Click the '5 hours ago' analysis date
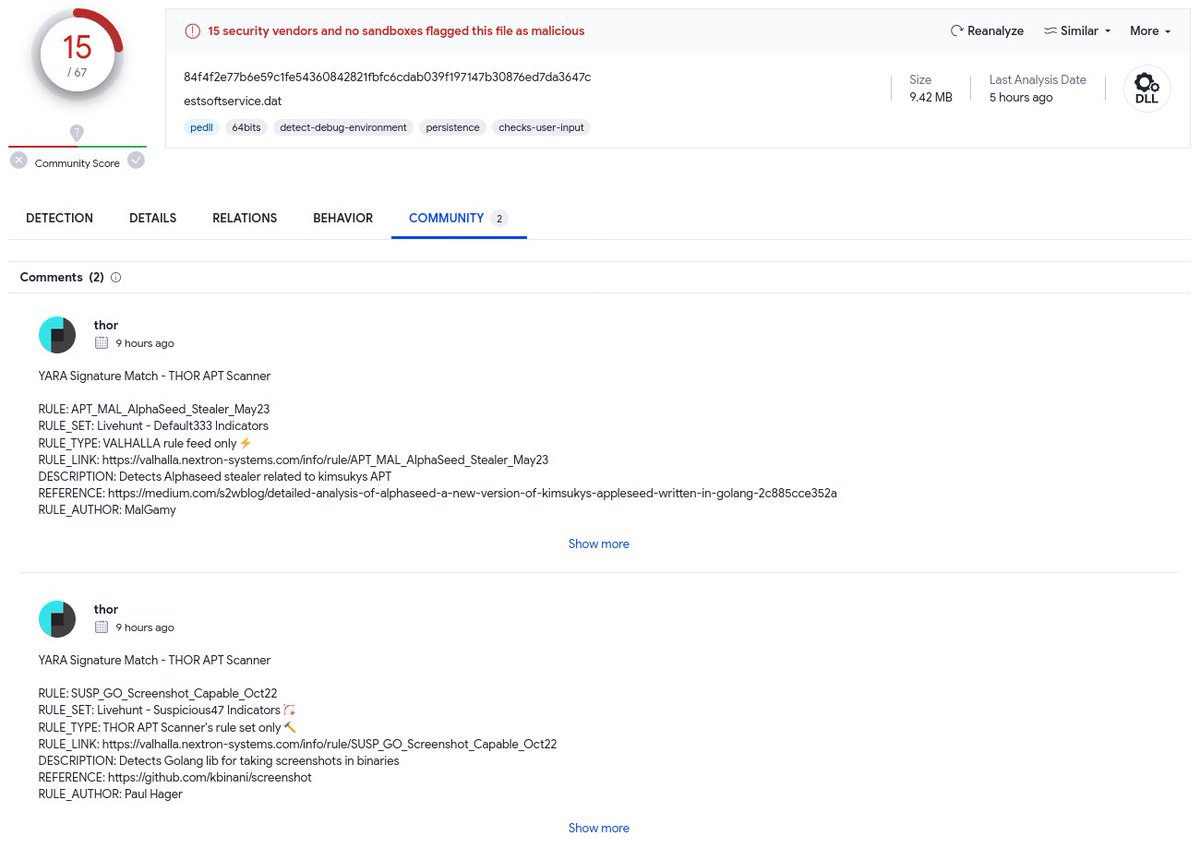This screenshot has height=848, width=1200. tap(1021, 97)
